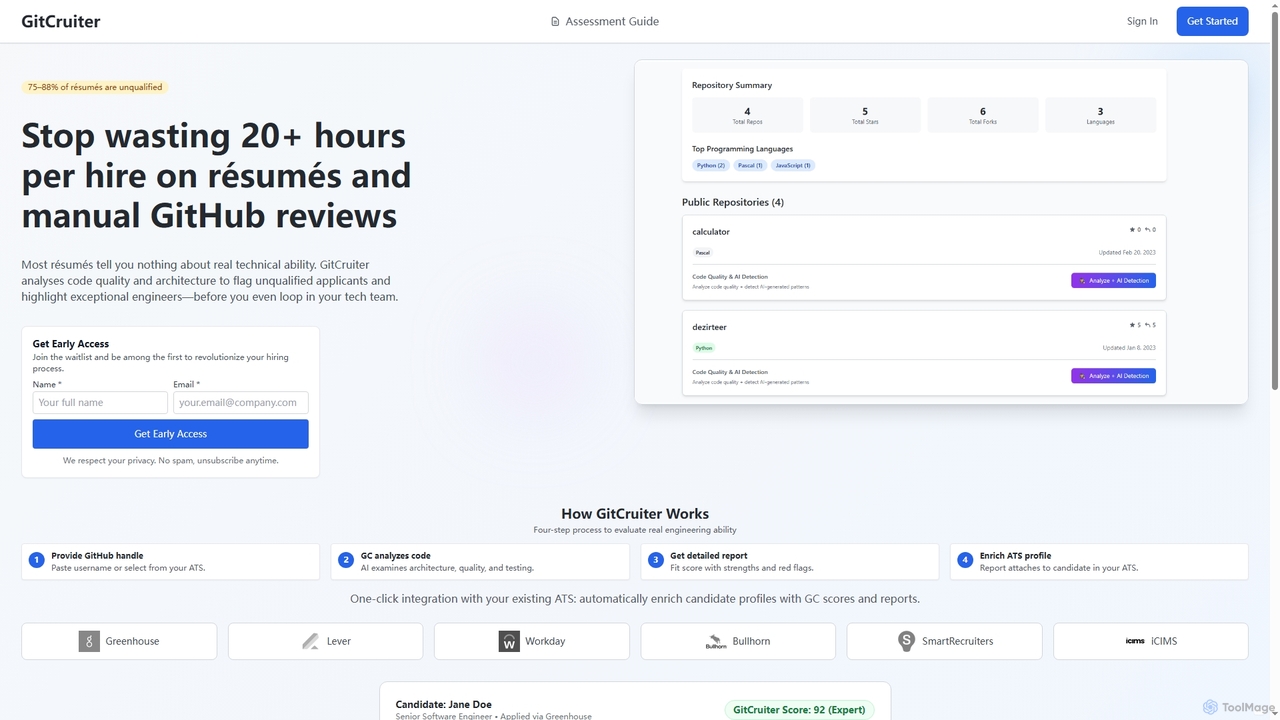Click the Total Stars stat card
1280x720 pixels.
[x=865, y=115]
